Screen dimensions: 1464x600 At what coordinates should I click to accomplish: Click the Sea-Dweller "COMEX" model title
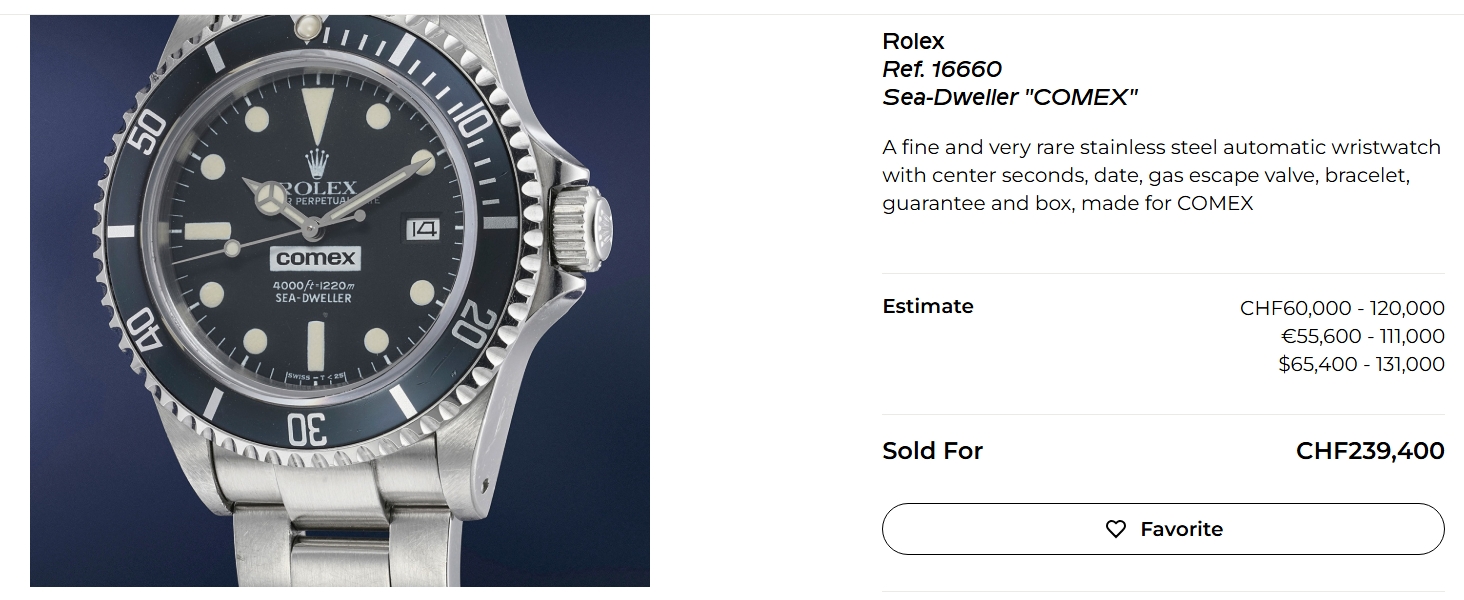(1010, 97)
